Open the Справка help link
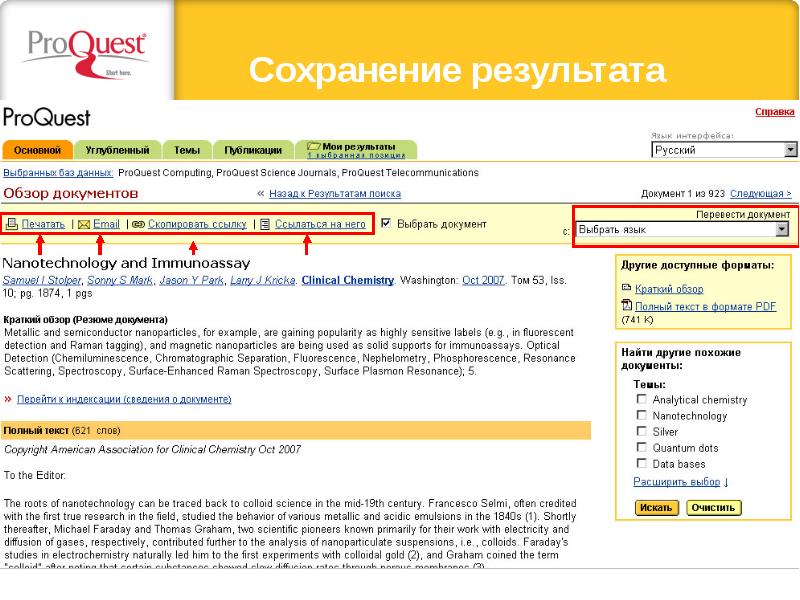800x600 pixels. [x=775, y=111]
